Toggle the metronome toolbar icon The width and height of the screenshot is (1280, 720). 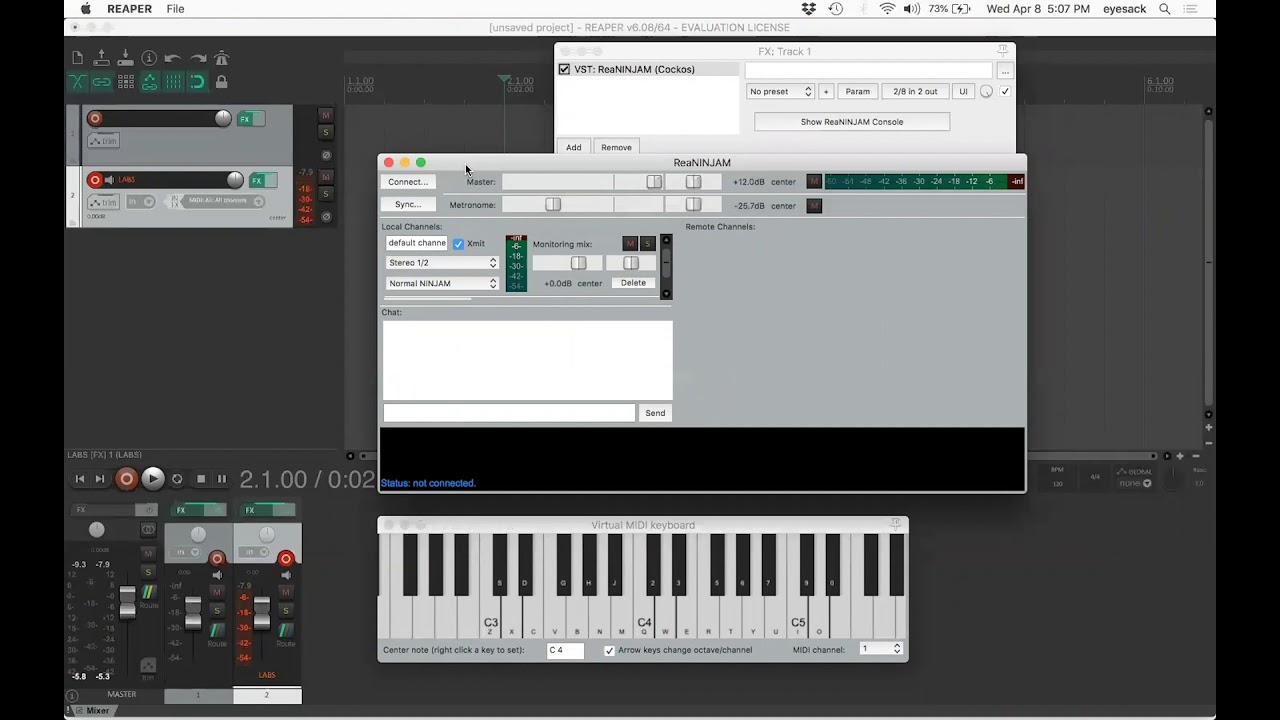click(x=222, y=58)
